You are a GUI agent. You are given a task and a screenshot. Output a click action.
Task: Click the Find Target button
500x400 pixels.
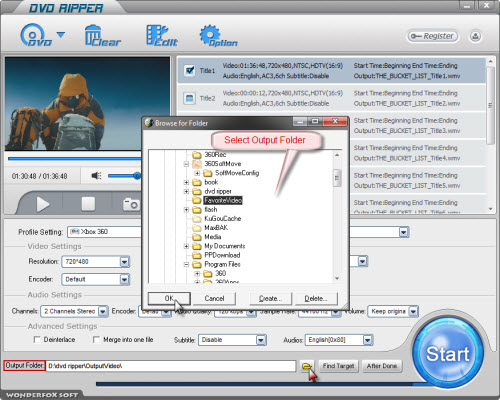click(338, 366)
